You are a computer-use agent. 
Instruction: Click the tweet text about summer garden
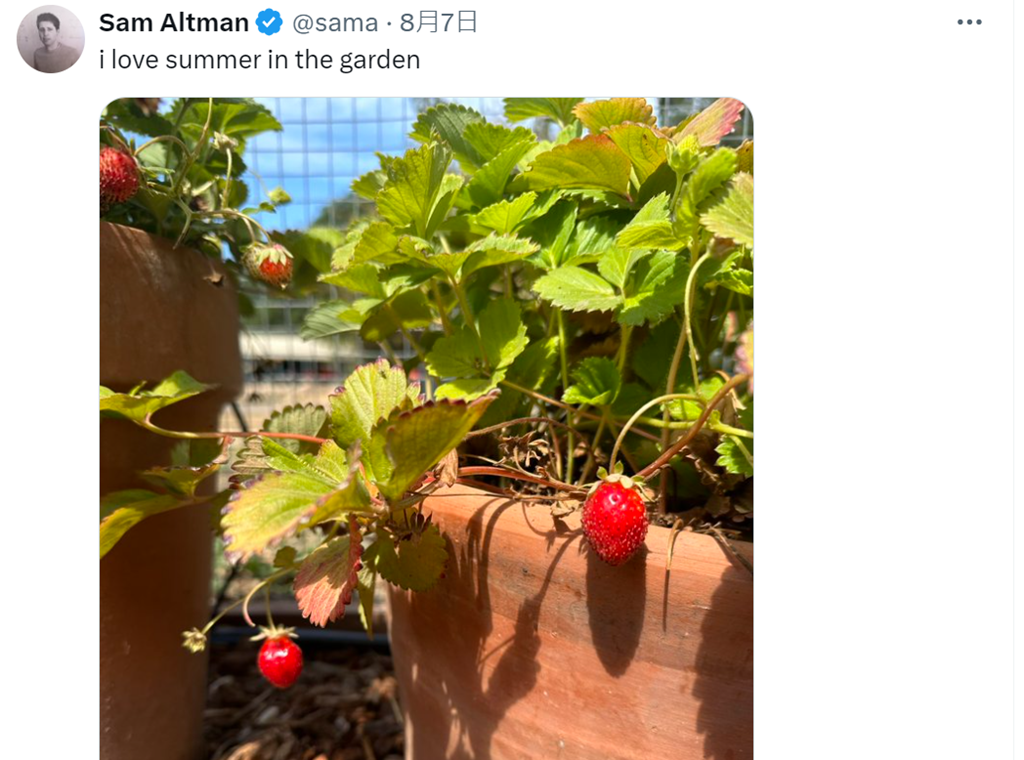tap(260, 59)
